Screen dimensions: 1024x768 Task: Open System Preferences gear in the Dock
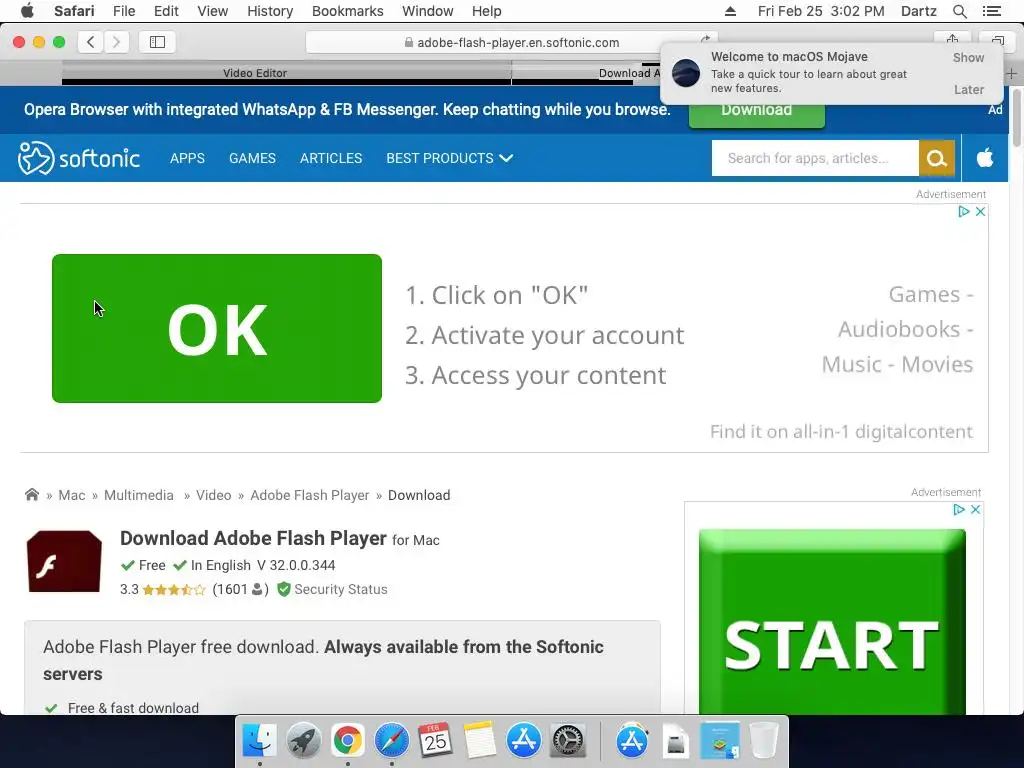click(x=568, y=741)
